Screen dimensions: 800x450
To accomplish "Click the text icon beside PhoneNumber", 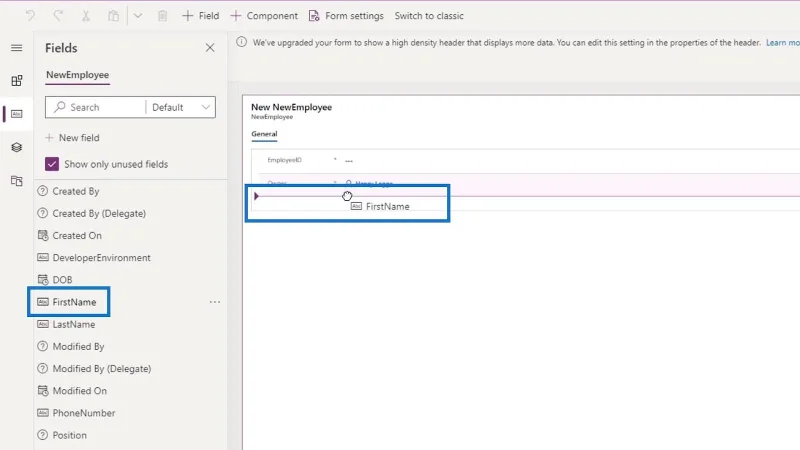I will tap(43, 413).
